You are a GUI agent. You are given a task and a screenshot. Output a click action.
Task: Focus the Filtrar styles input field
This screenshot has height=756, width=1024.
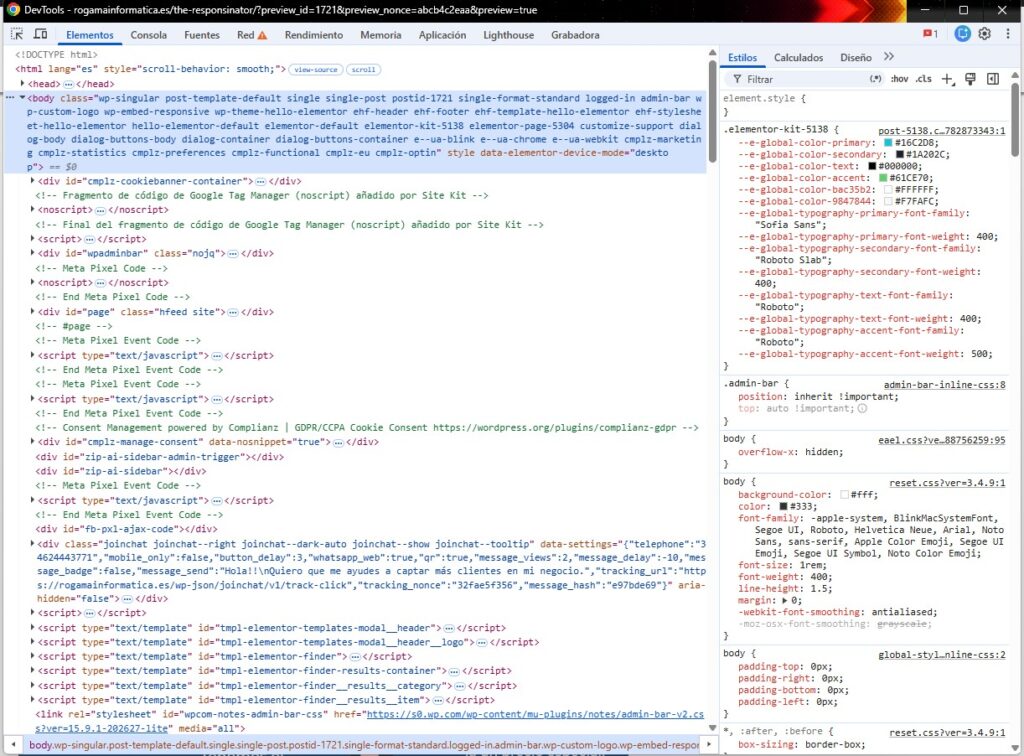click(x=805, y=79)
